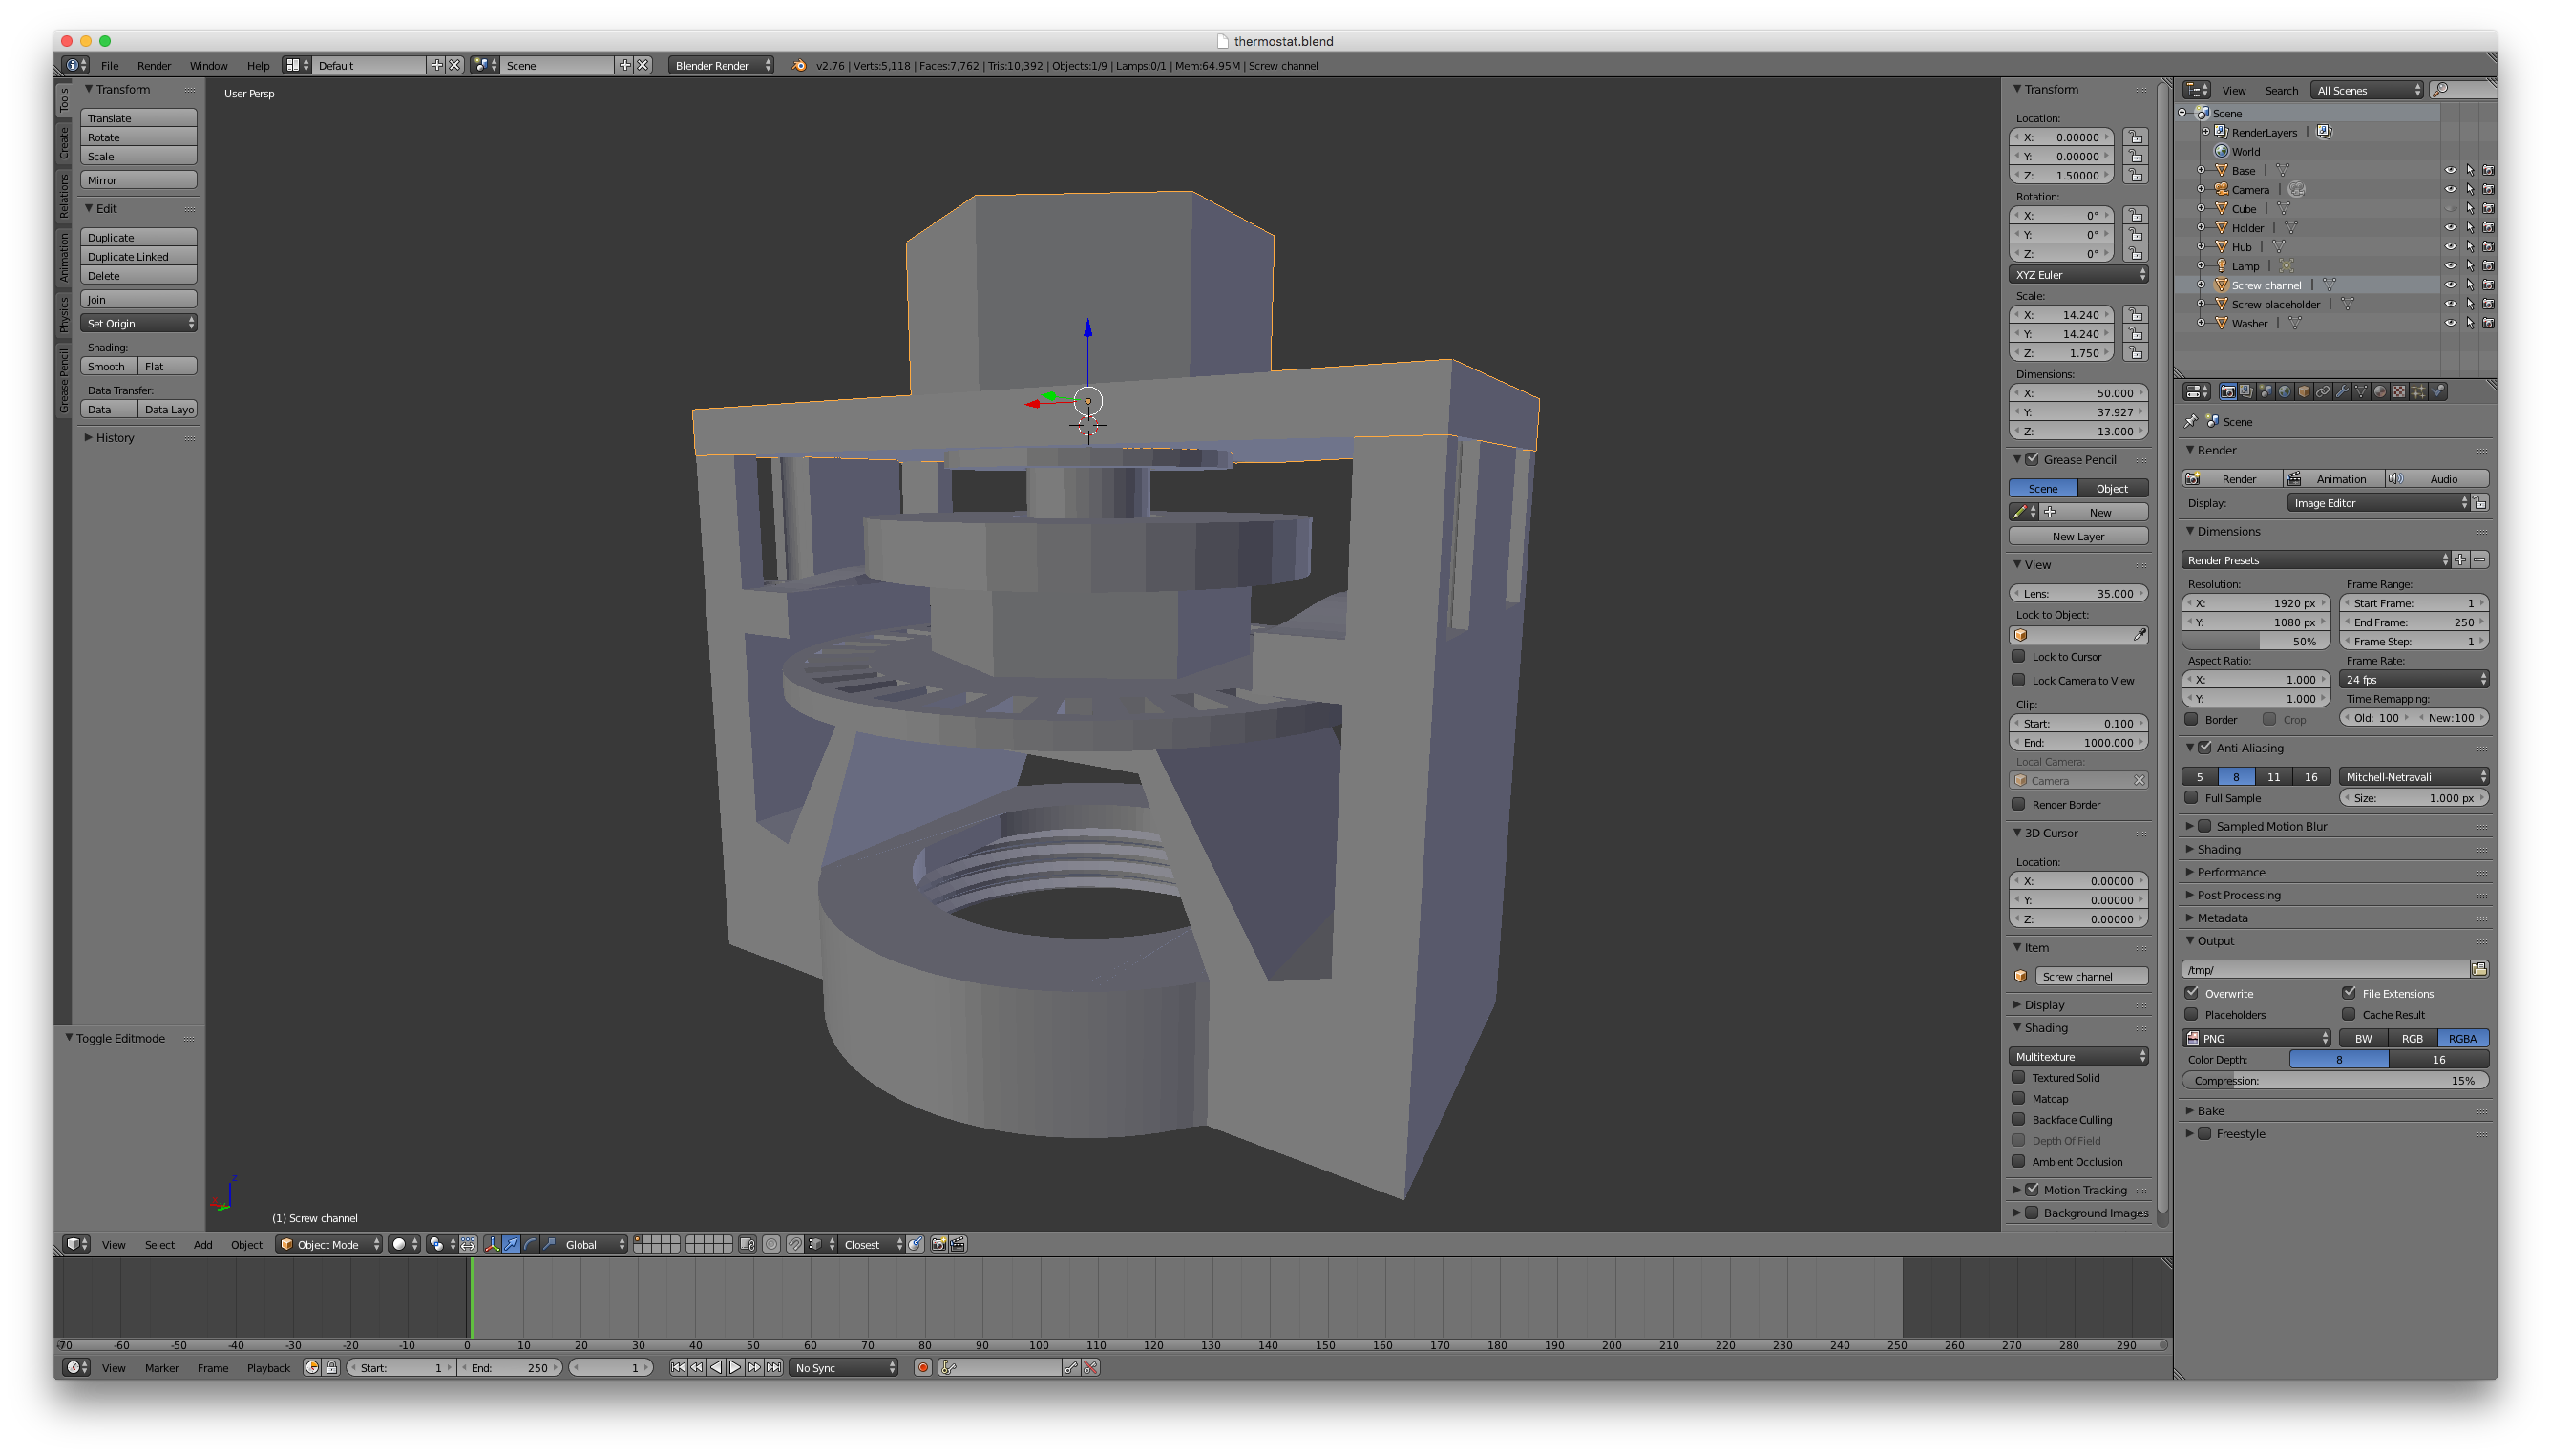2551x1456 pixels.
Task: Open the Physics properties tab icon
Action: pyautogui.click(x=2438, y=392)
